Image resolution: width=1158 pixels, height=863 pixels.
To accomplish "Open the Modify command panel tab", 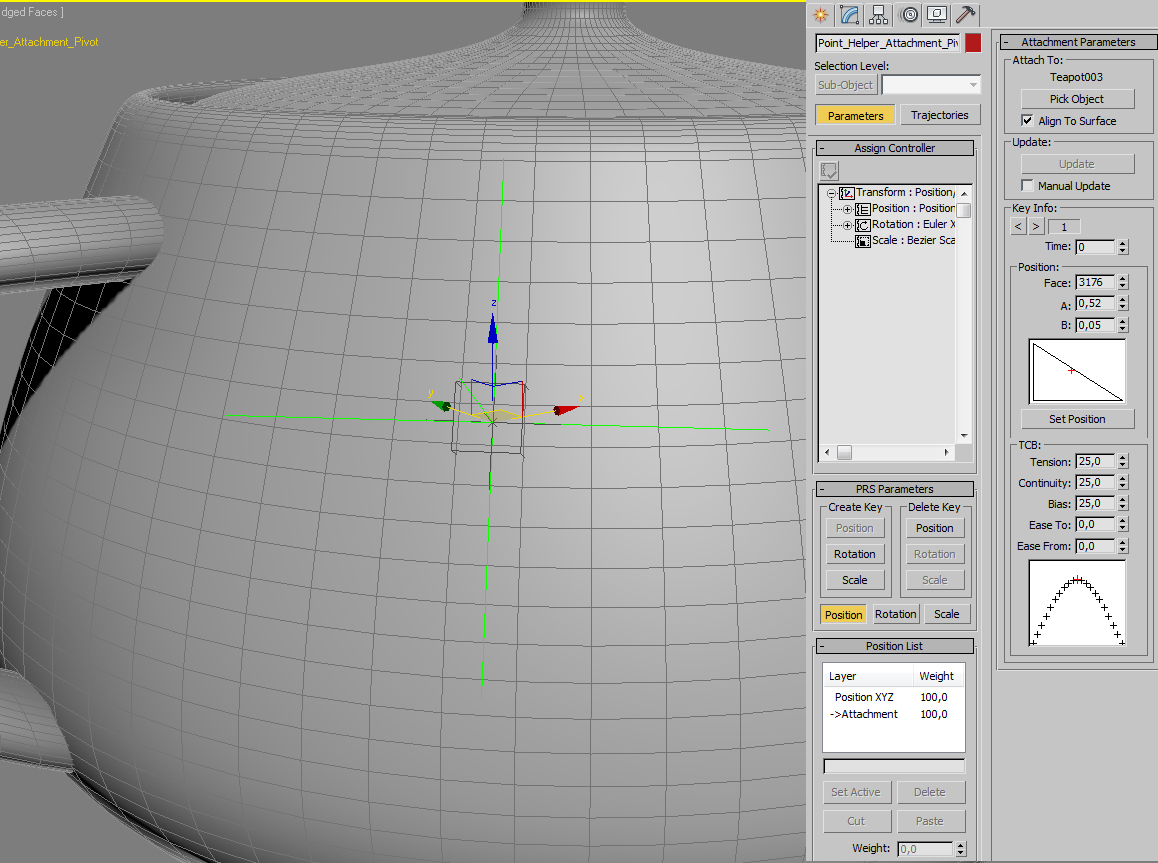I will tap(850, 14).
